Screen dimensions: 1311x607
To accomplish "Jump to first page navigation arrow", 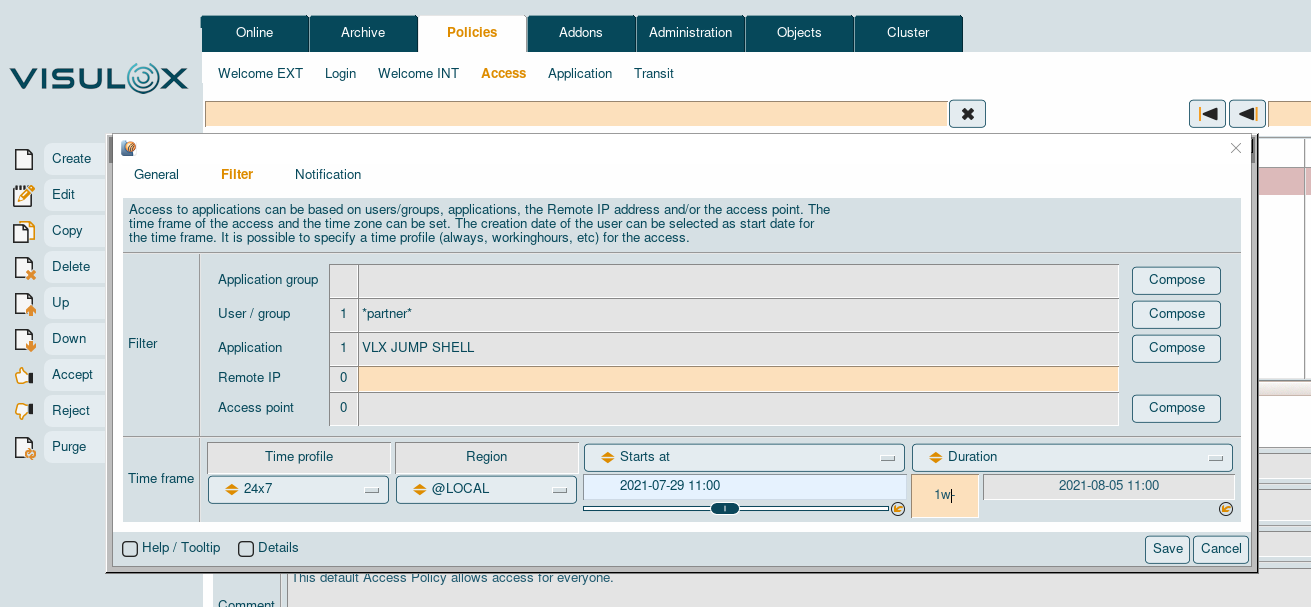I will pyautogui.click(x=1207, y=114).
